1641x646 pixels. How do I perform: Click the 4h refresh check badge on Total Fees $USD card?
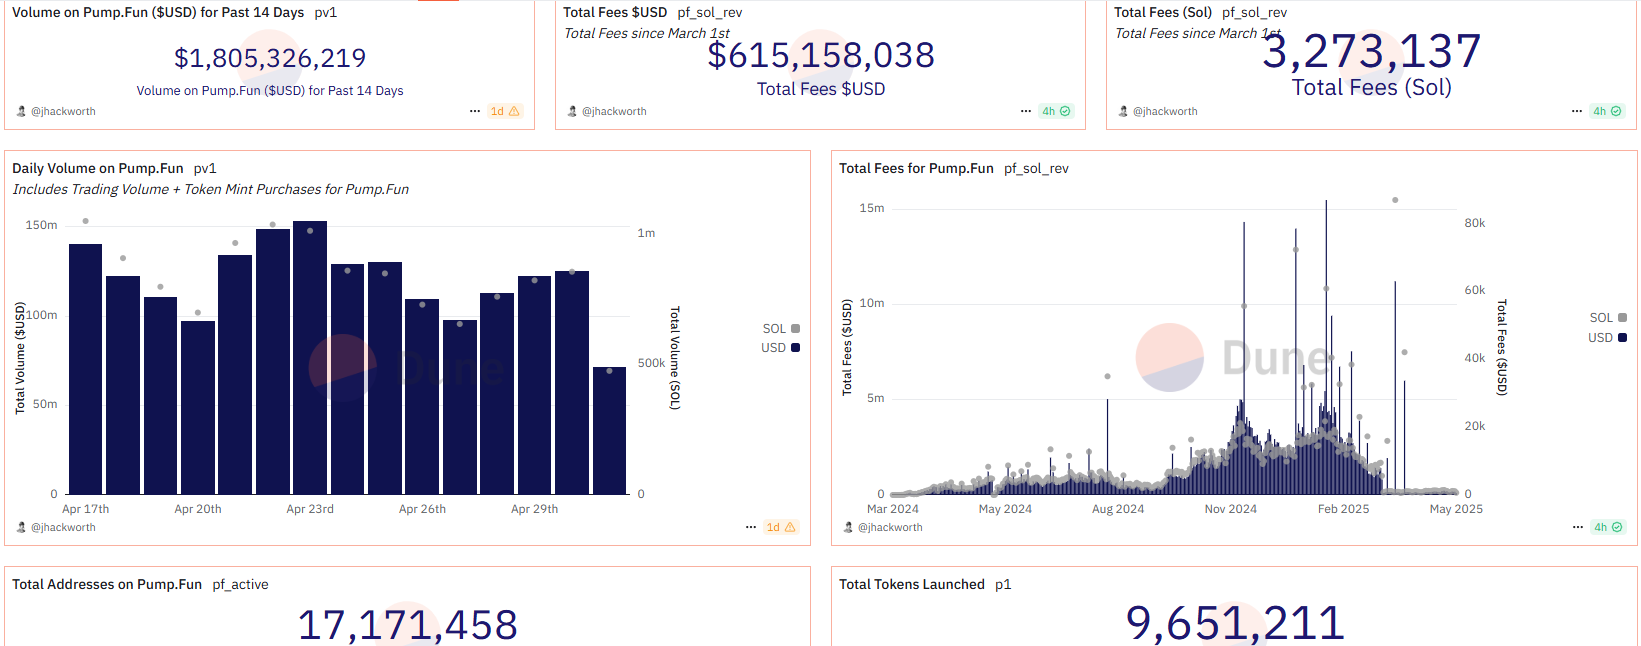(x=1055, y=111)
